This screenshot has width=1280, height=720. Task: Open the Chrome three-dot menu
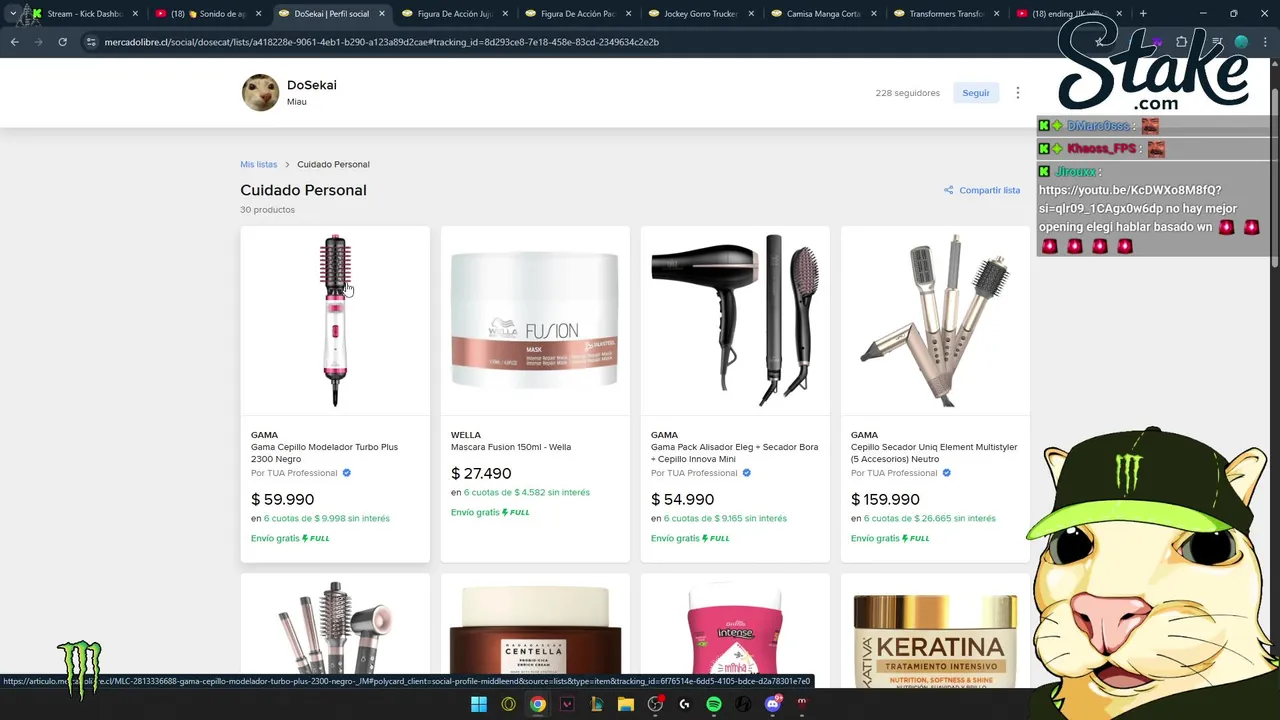[x=1265, y=42]
